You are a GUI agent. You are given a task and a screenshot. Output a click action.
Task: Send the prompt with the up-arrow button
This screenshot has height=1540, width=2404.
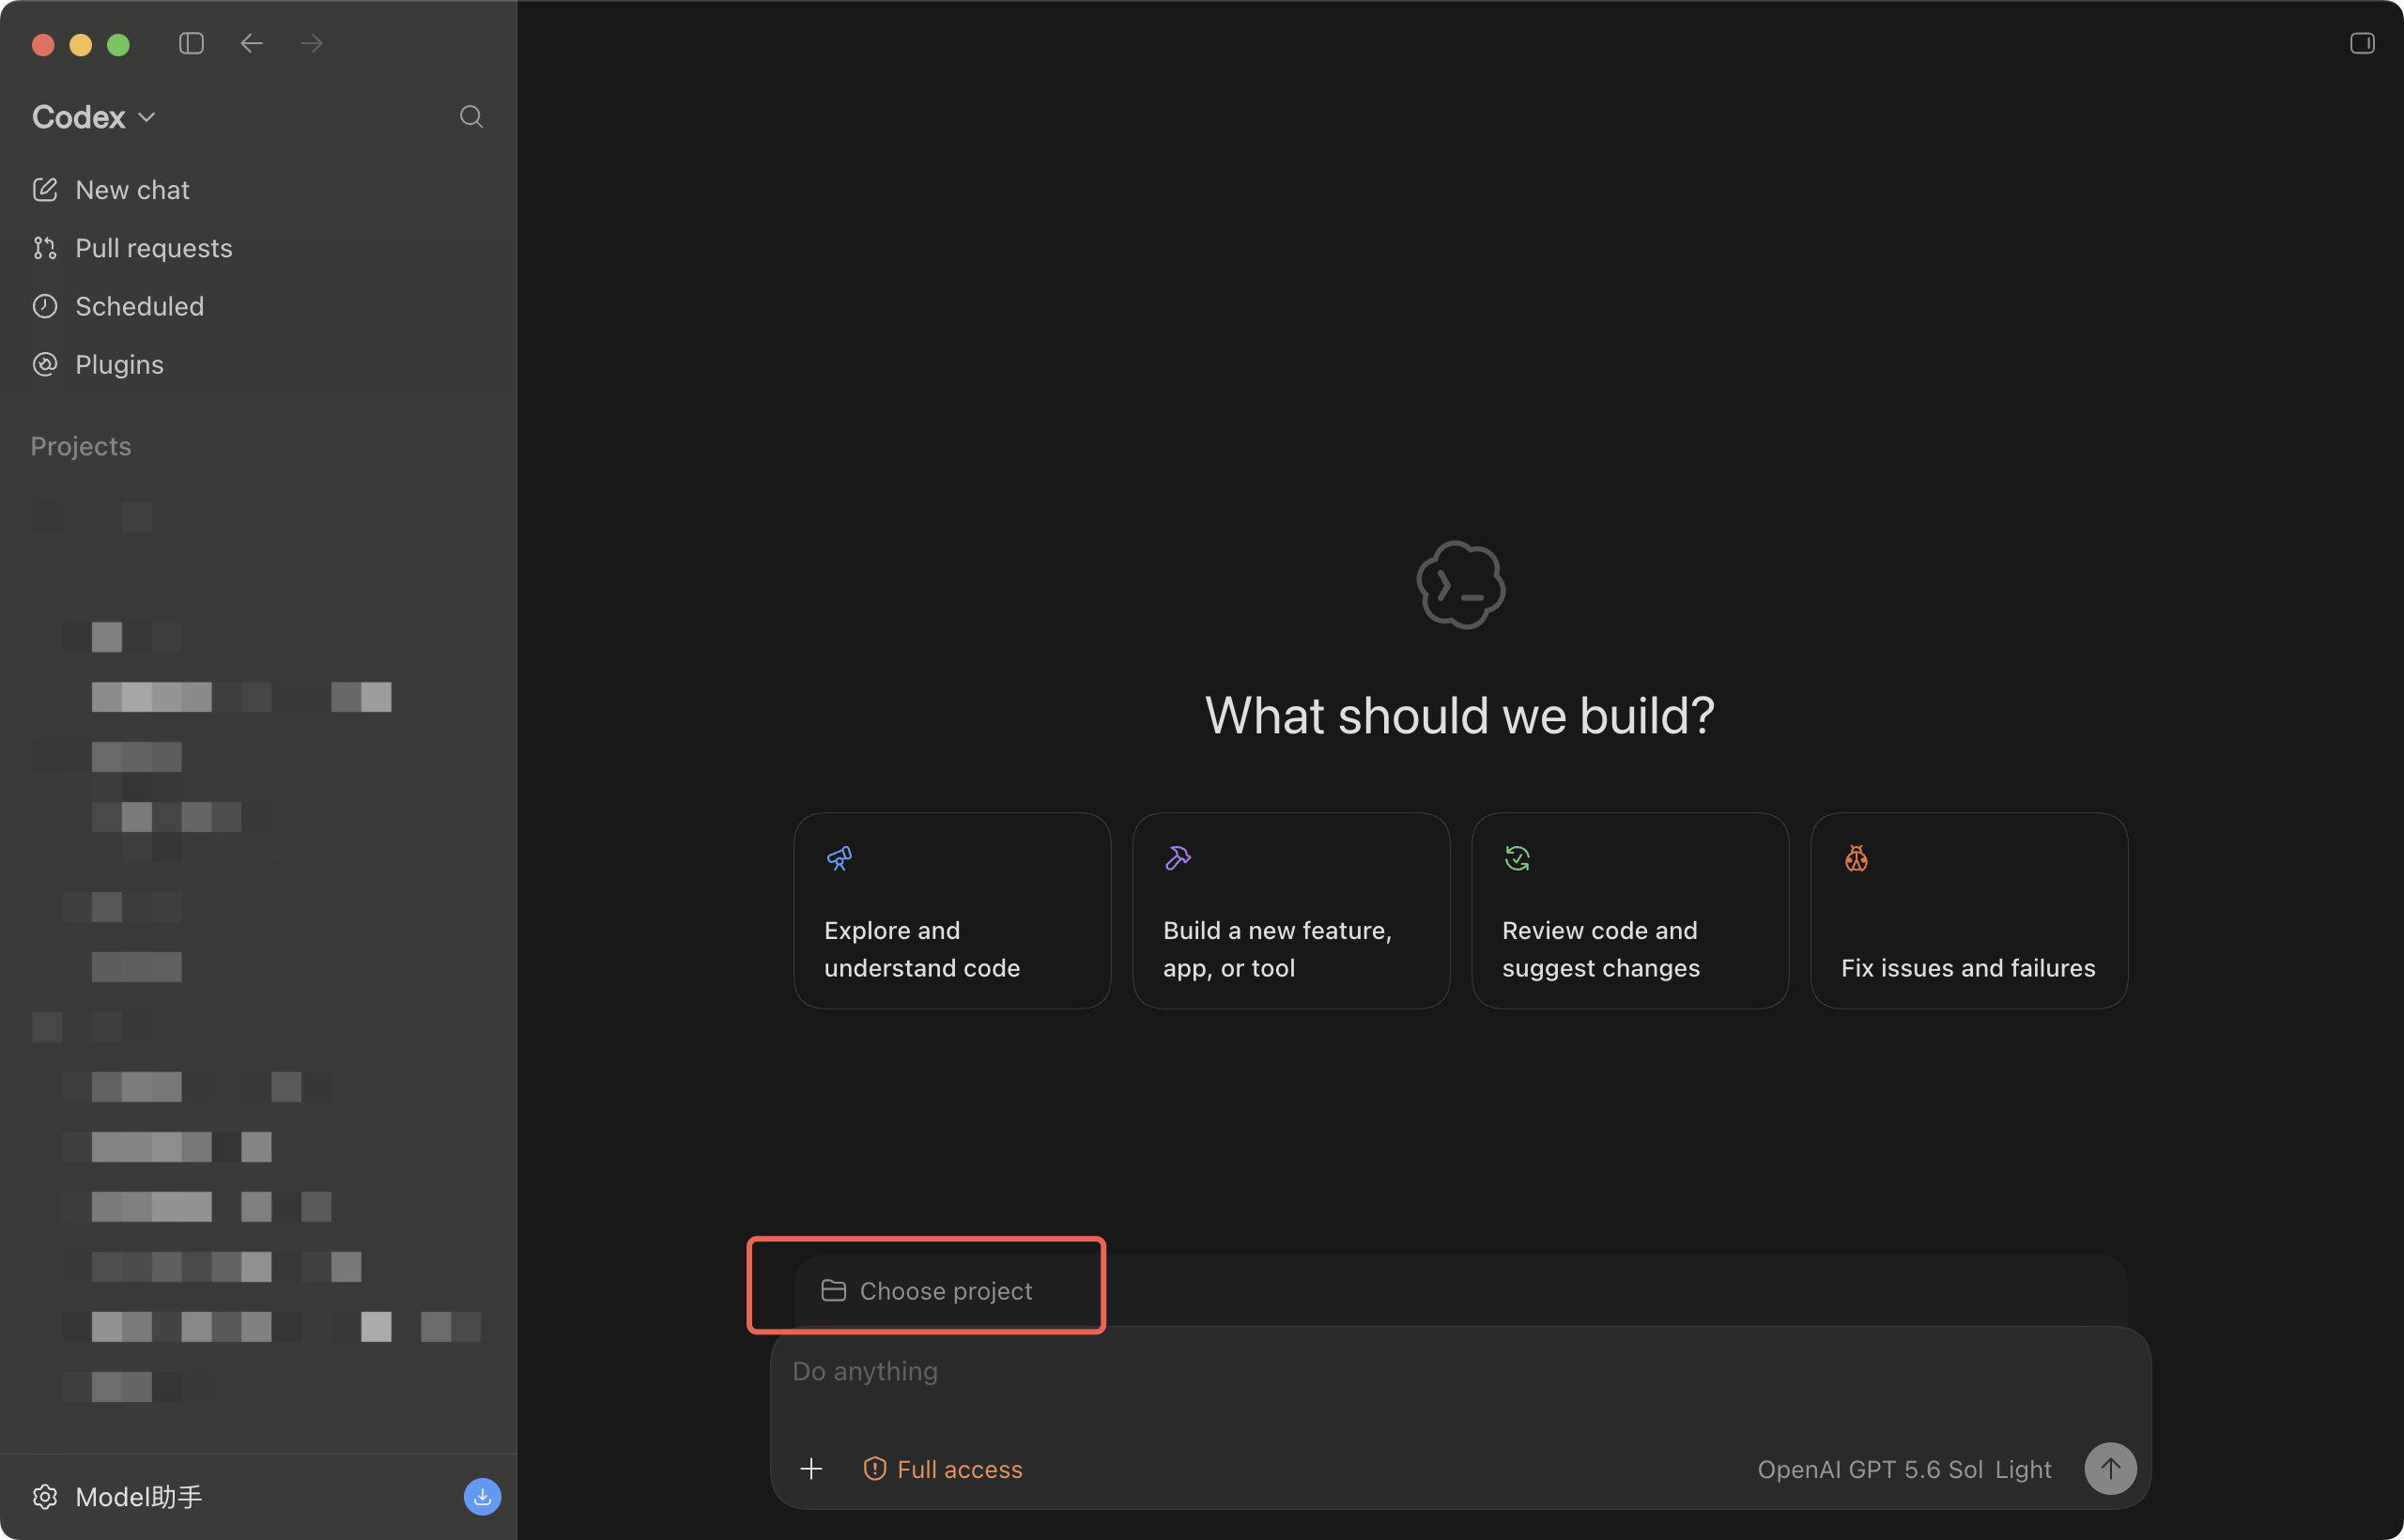2110,1468
